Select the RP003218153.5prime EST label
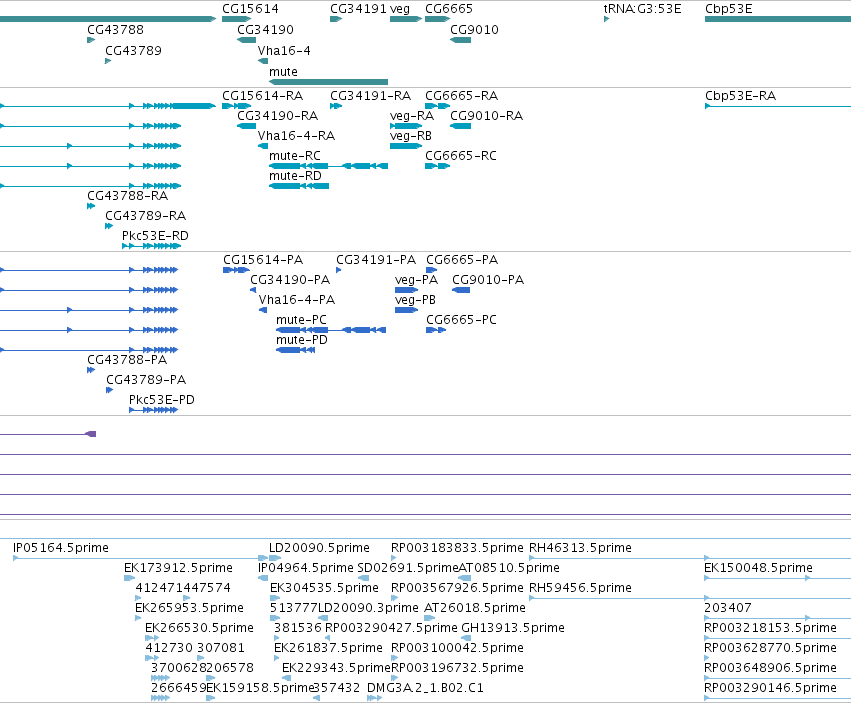Image resolution: width=851 pixels, height=703 pixels. (x=770, y=628)
